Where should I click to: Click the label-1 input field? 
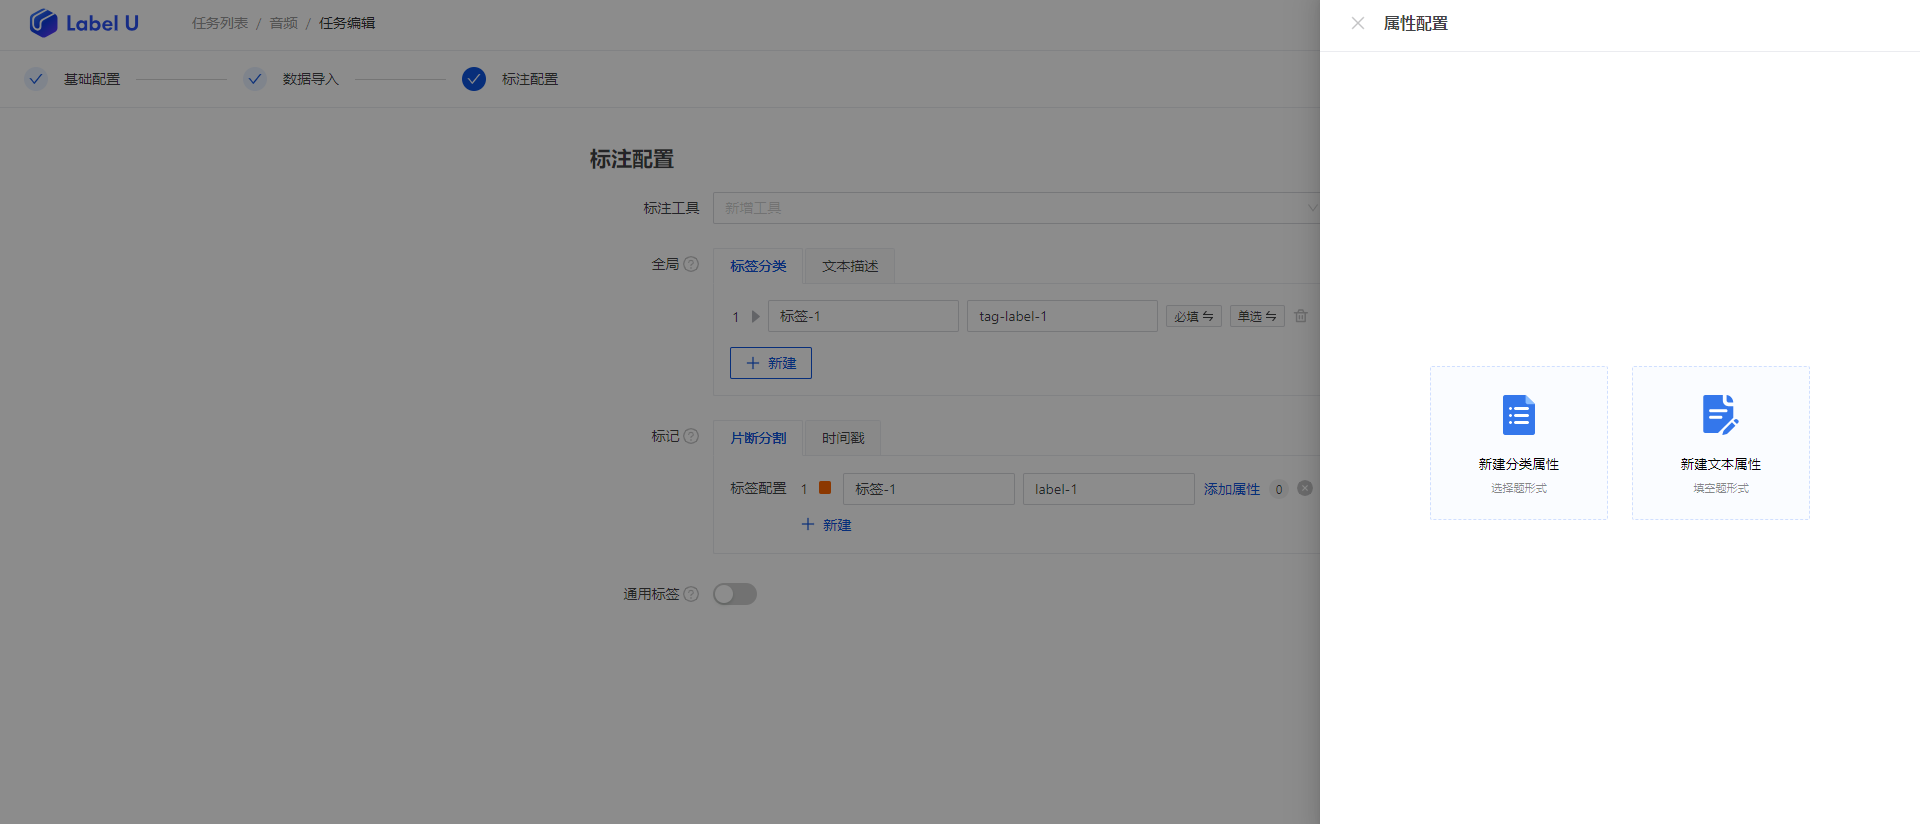click(x=1108, y=489)
